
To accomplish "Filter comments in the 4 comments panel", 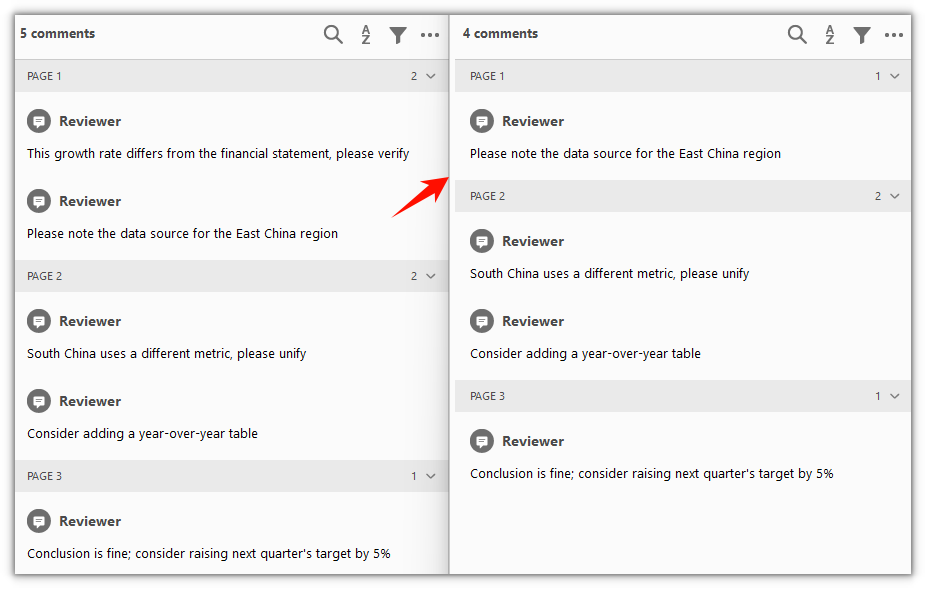I will pos(862,35).
